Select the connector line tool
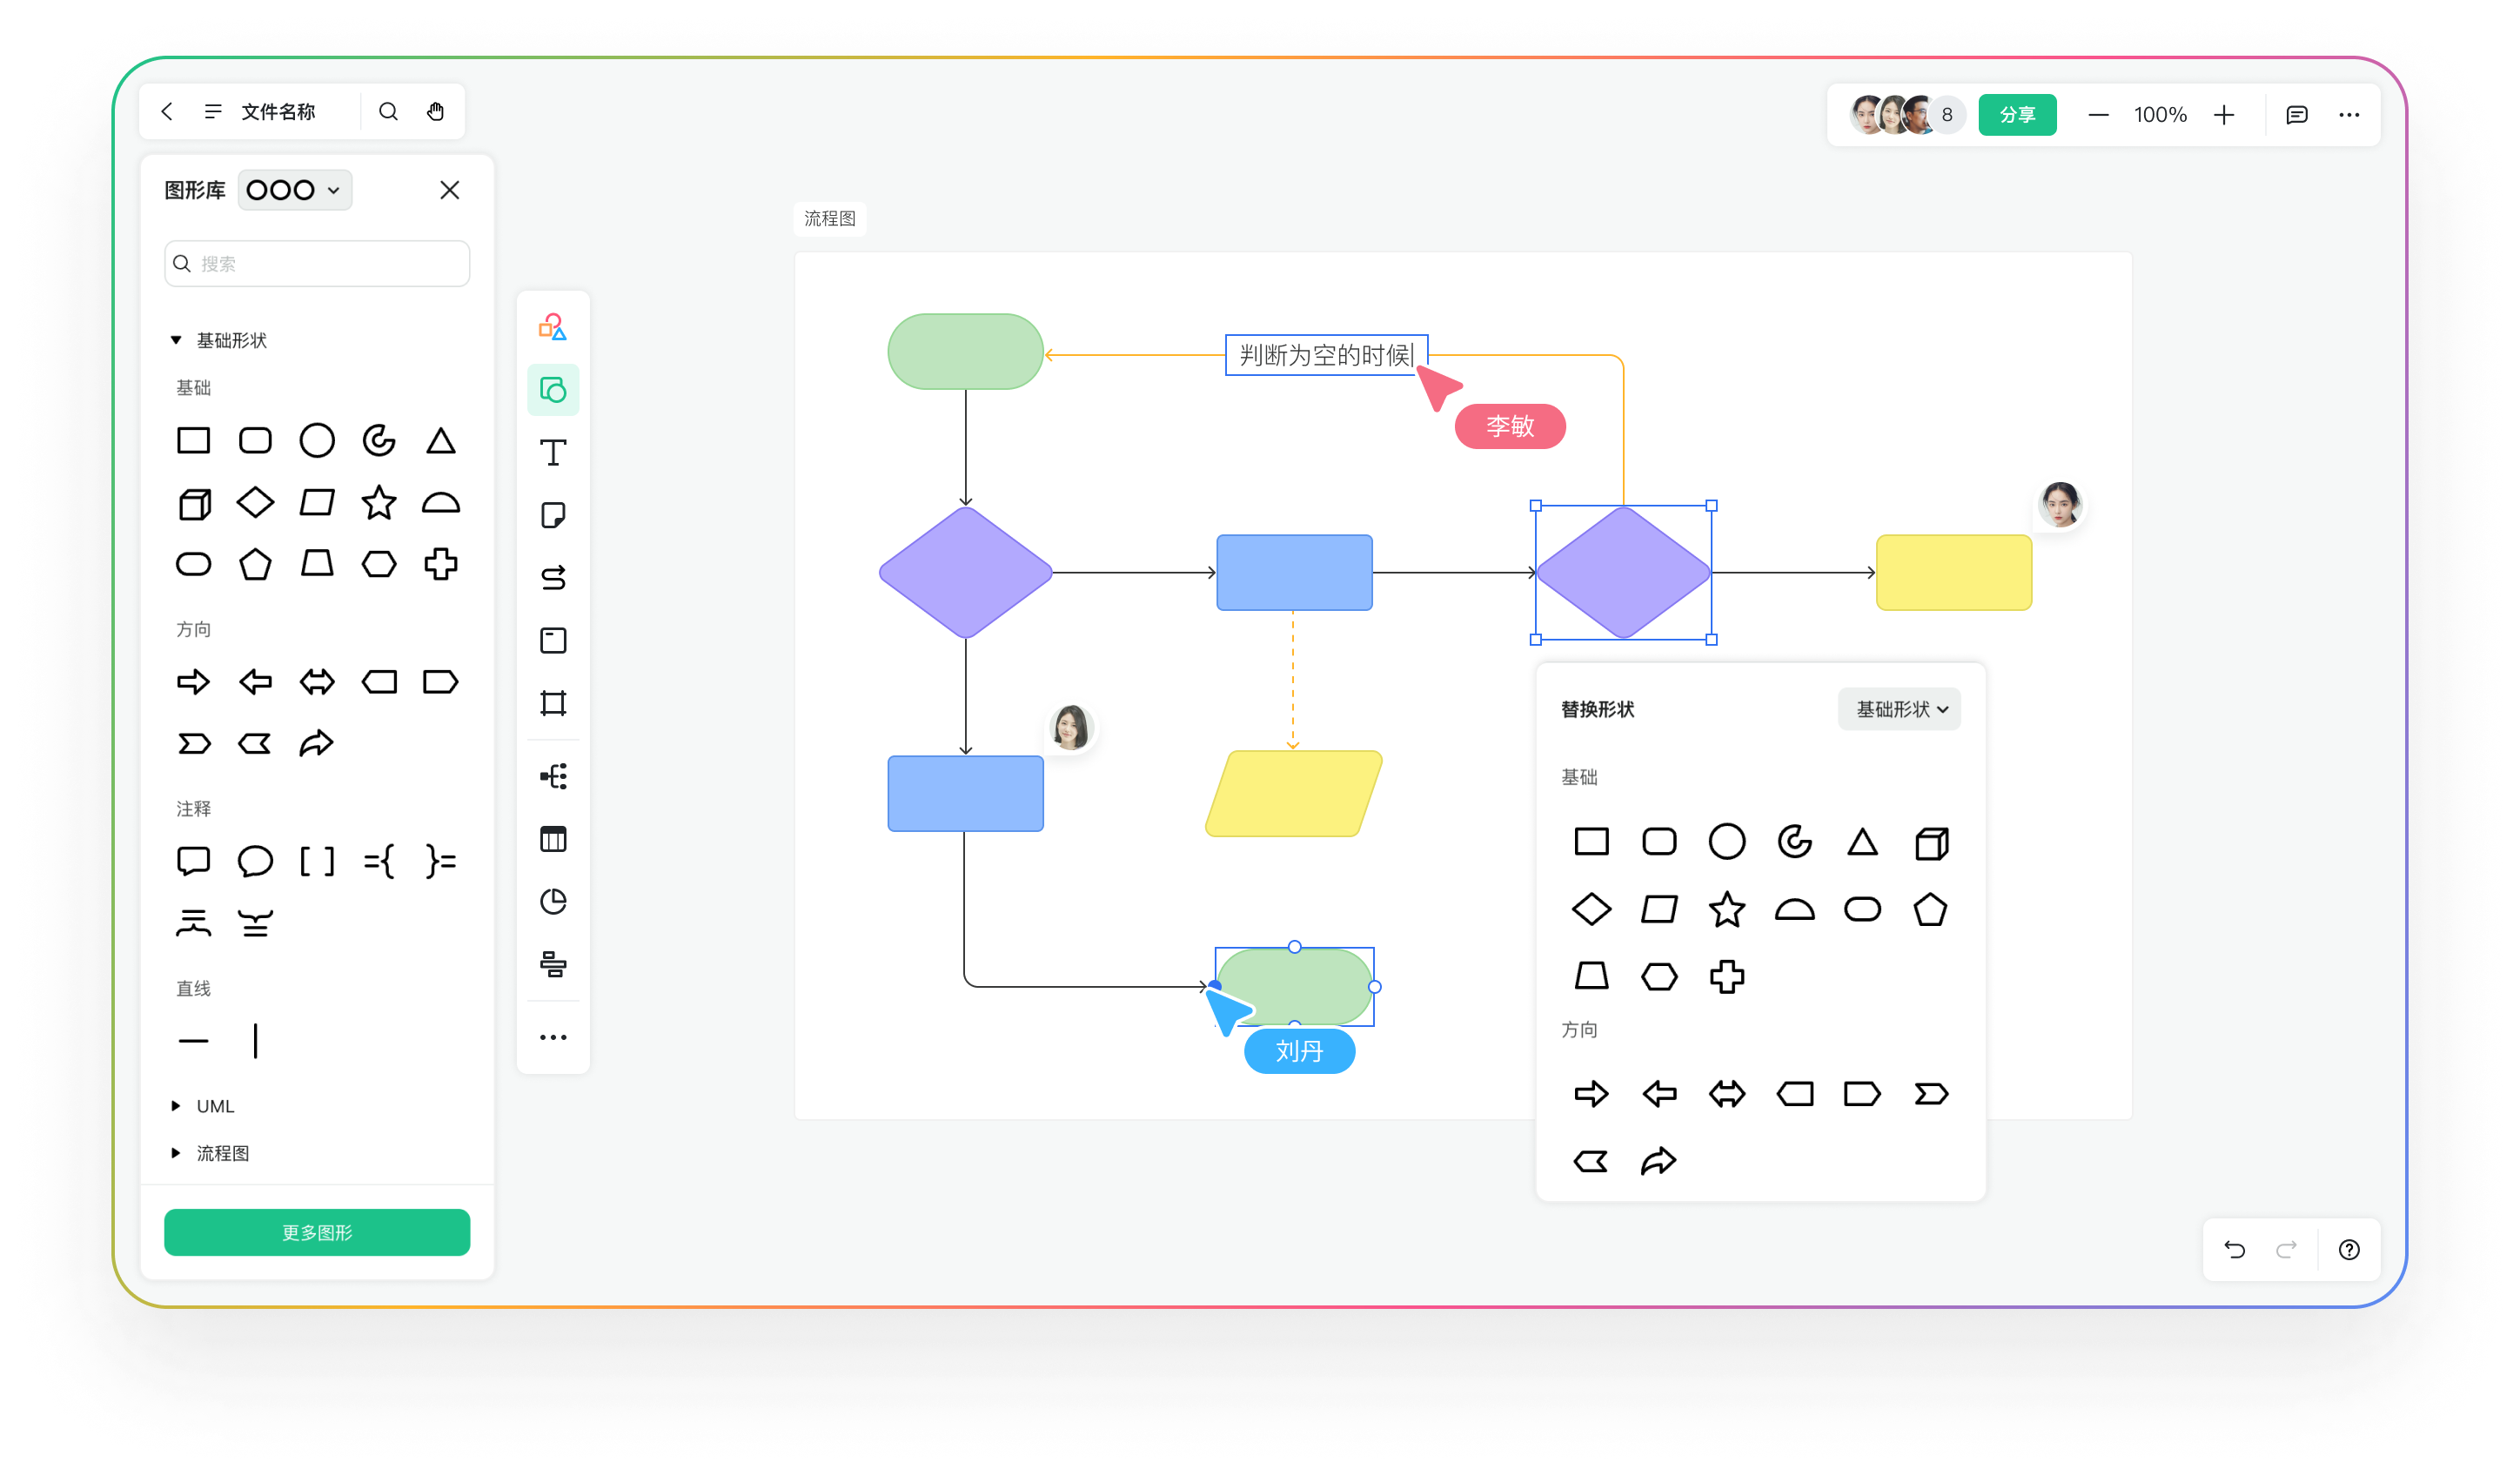This screenshot has width=2520, height=1476. coord(553,578)
